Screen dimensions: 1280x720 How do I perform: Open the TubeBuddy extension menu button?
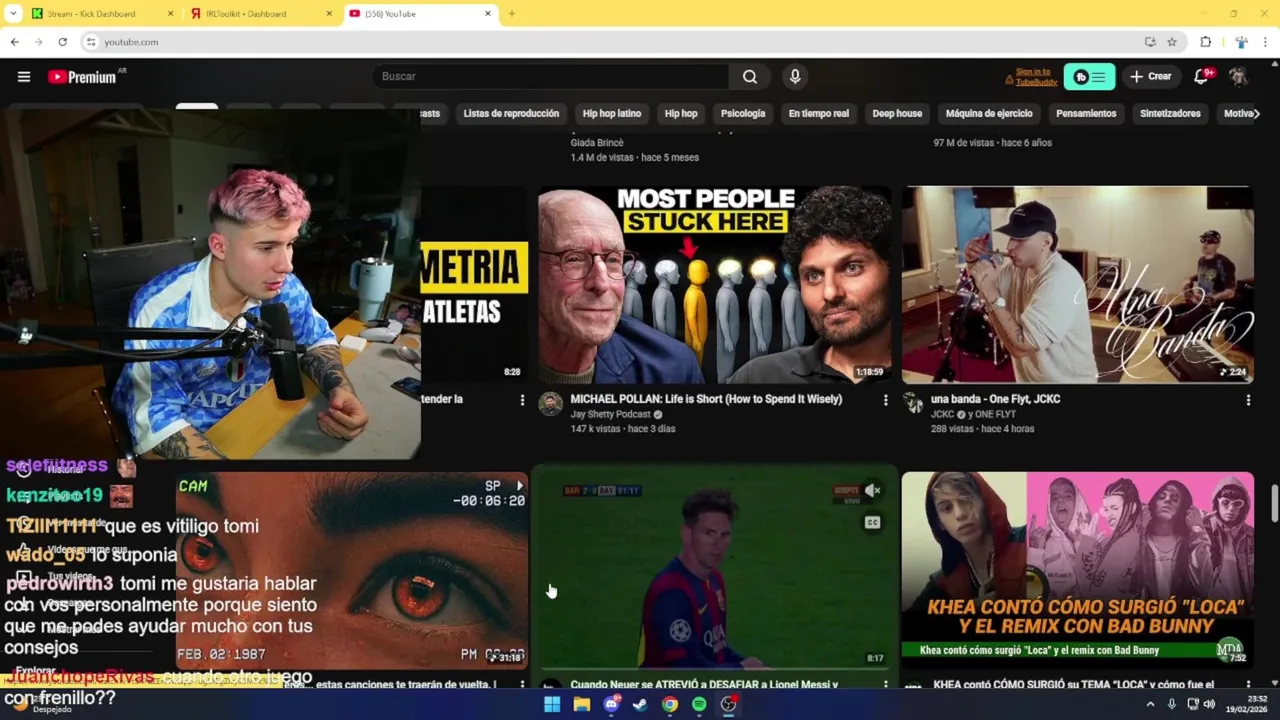point(1089,77)
